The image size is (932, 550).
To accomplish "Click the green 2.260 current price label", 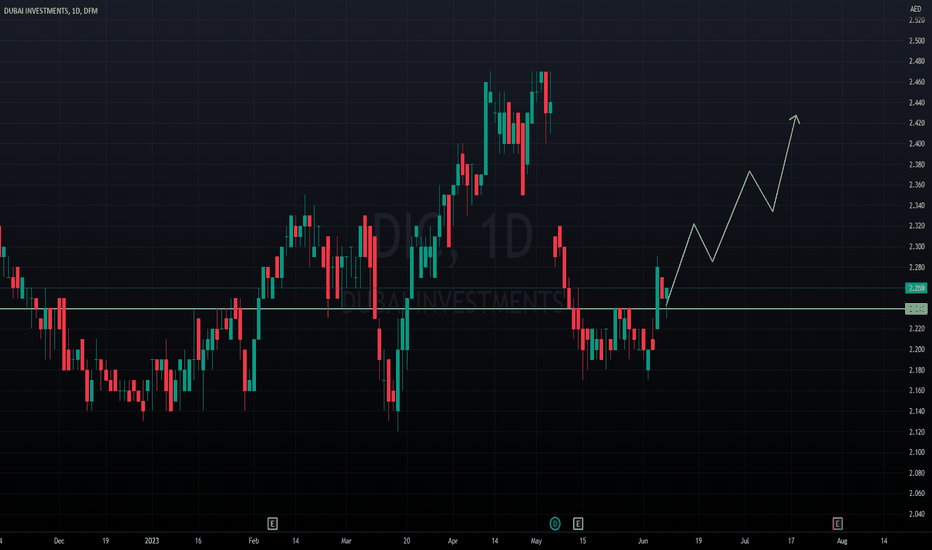I will click(x=916, y=288).
